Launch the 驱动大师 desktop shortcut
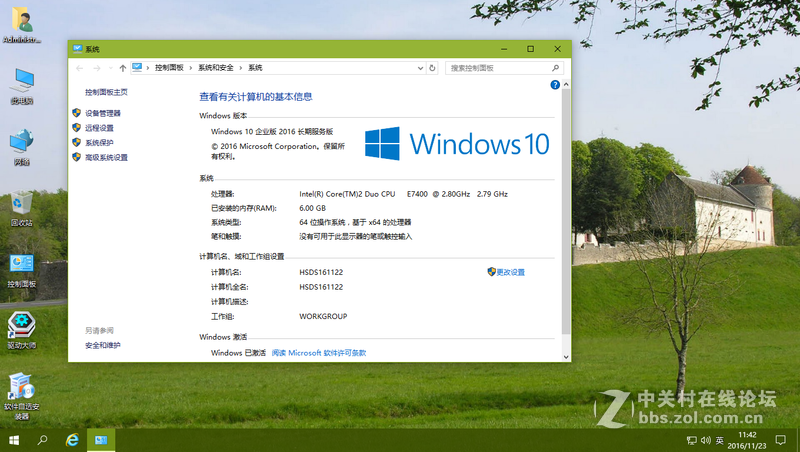Image resolution: width=800 pixels, height=452 pixels. tap(21, 331)
